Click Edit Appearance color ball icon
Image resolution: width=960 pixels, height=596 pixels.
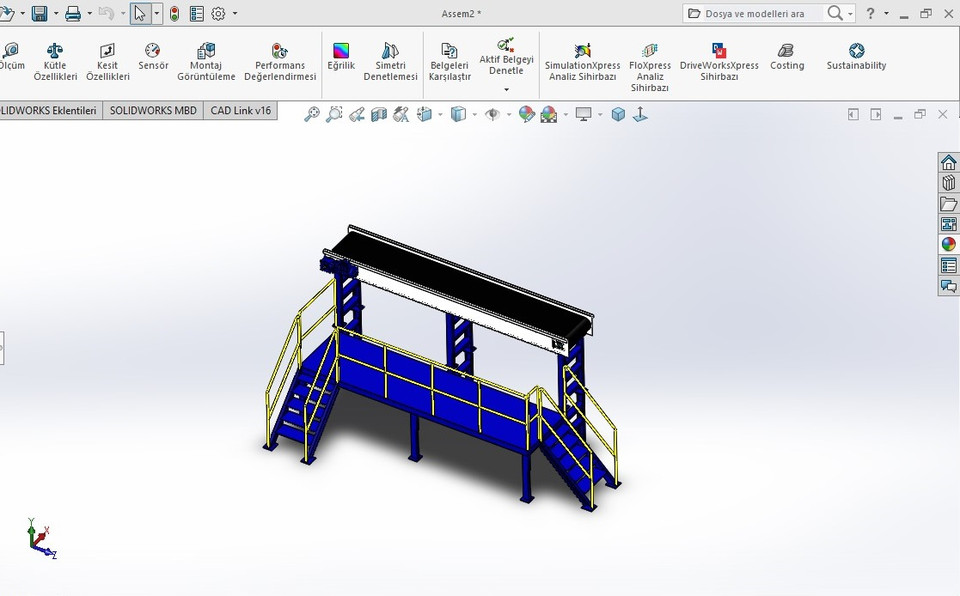tap(526, 114)
